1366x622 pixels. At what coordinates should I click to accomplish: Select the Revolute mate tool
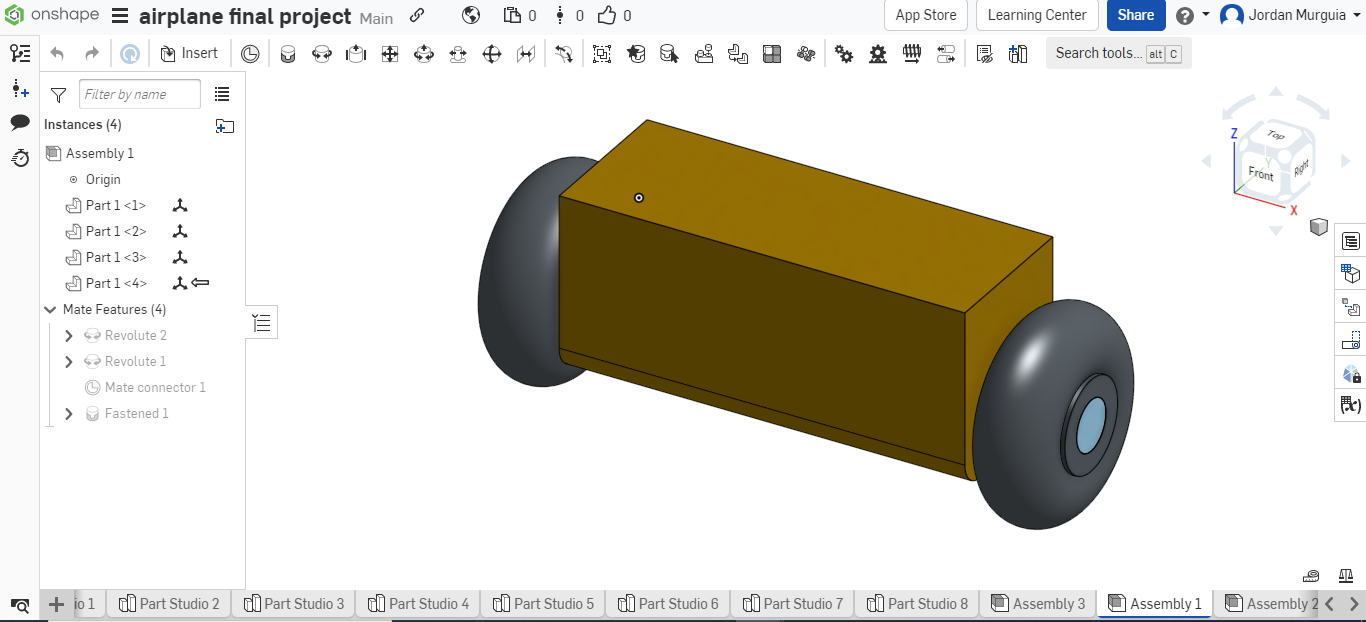pos(322,53)
